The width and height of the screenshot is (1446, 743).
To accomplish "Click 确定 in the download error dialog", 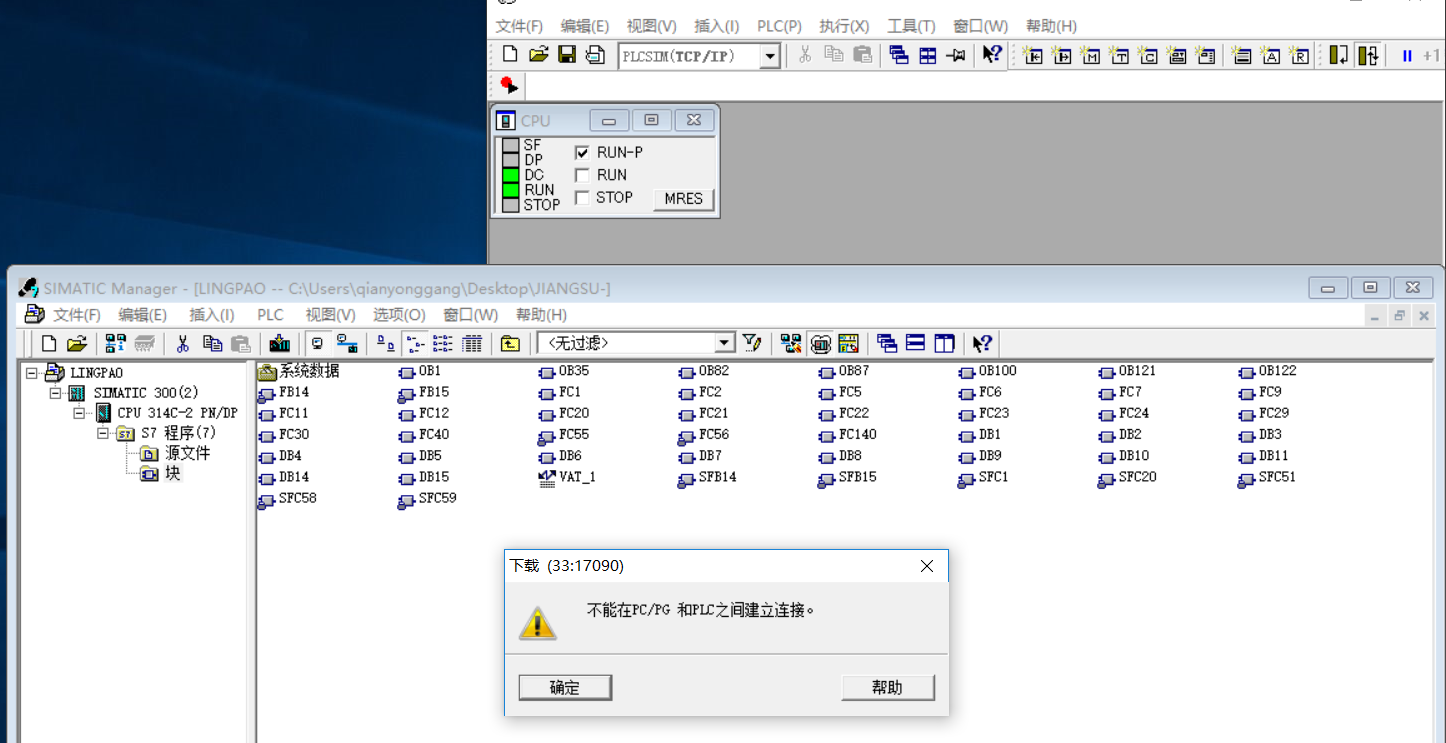I will click(565, 688).
